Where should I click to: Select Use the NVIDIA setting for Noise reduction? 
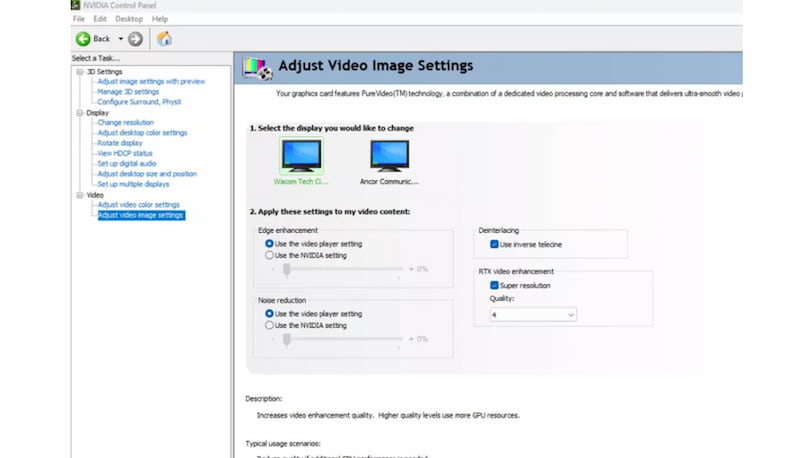[x=269, y=325]
